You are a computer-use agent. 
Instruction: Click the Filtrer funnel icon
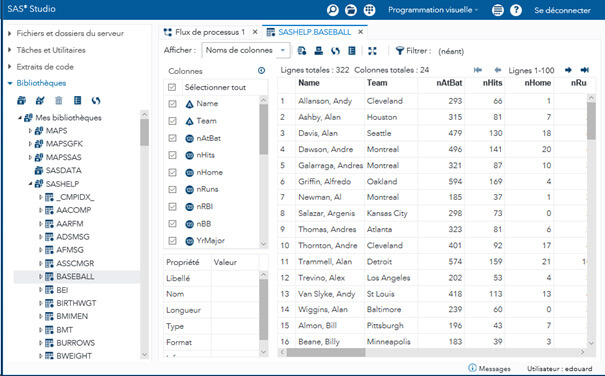click(400, 51)
